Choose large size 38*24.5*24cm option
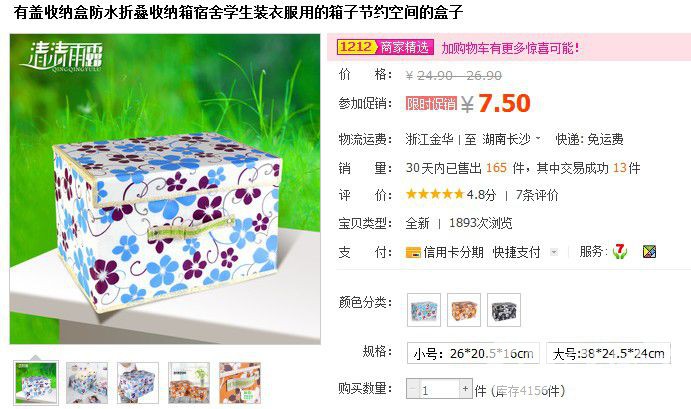The height and width of the screenshot is (409, 691). [x=608, y=353]
